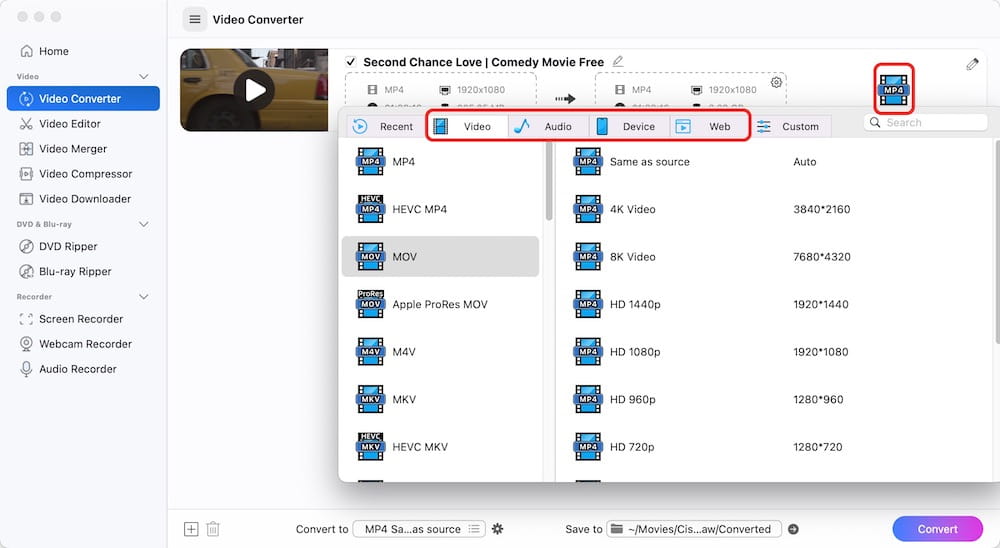
Task: Select Video Converter in the sidebar
Action: (x=83, y=98)
